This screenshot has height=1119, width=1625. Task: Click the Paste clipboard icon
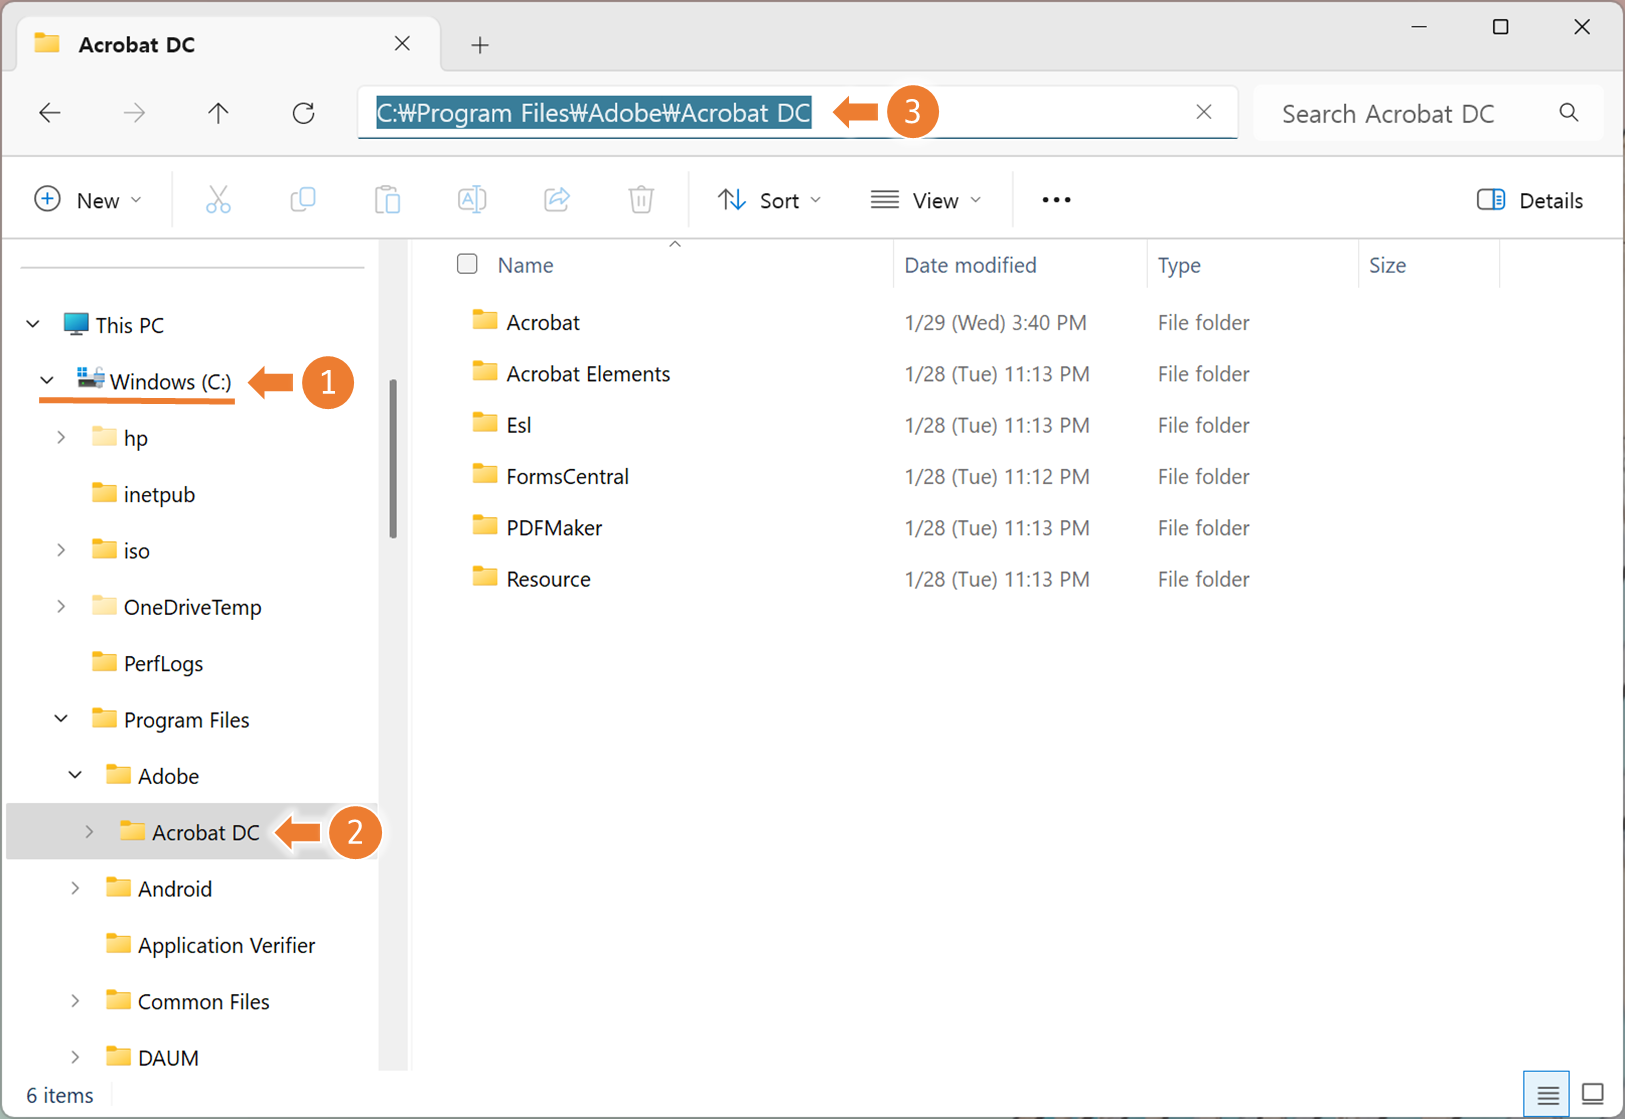387,200
